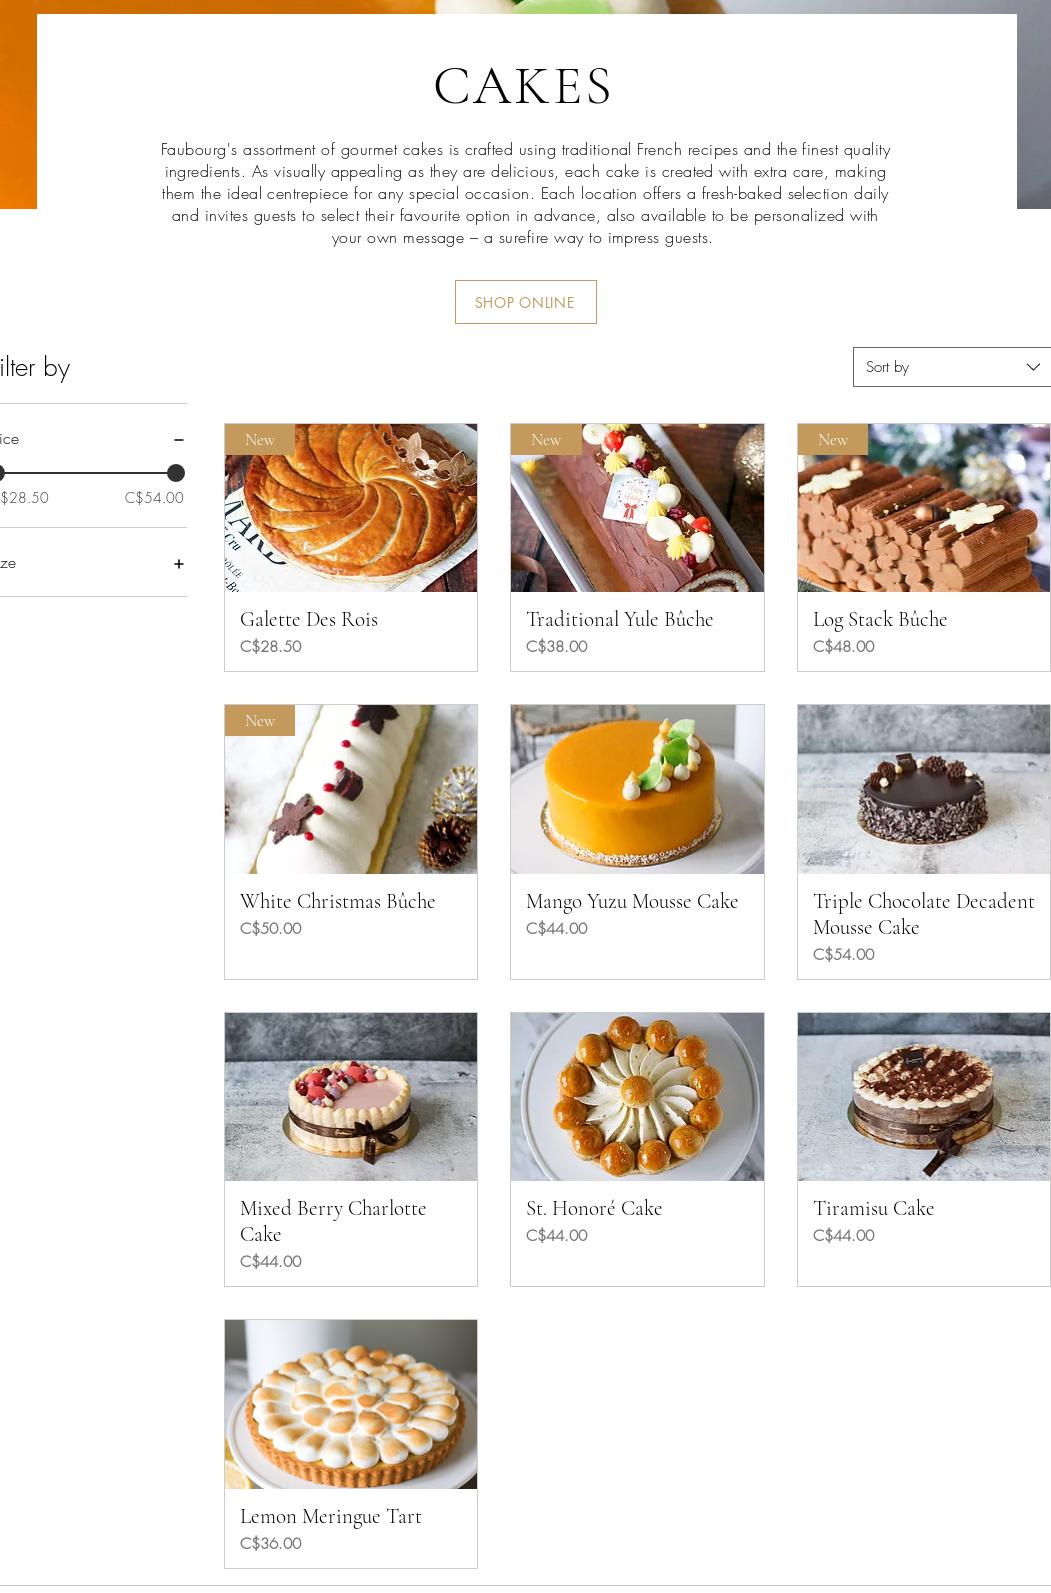The width and height of the screenshot is (1051, 1593).
Task: Click the Triple Chocolate Mousse Cake photo
Action: [923, 789]
